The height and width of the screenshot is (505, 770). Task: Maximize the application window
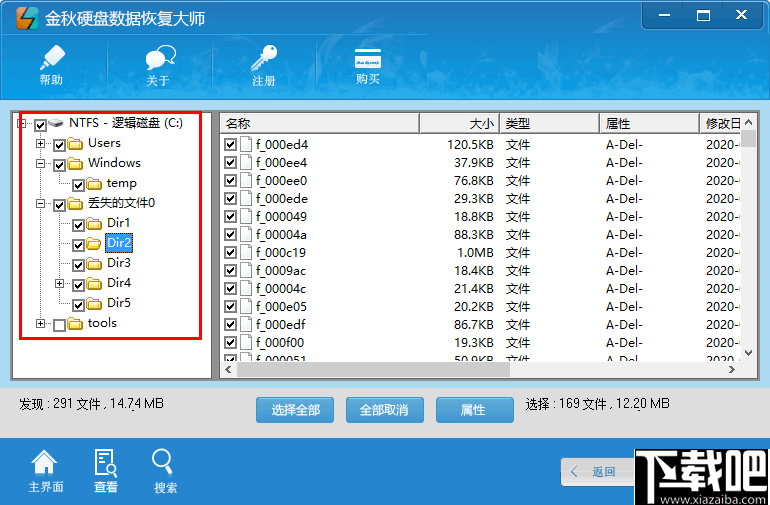[703, 16]
